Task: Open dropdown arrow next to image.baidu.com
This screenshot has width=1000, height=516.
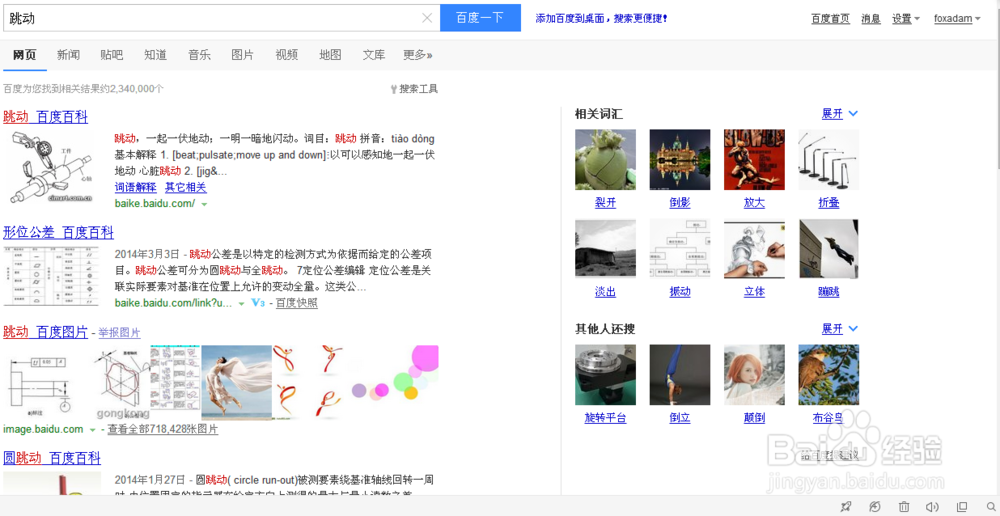Action: [x=93, y=430]
